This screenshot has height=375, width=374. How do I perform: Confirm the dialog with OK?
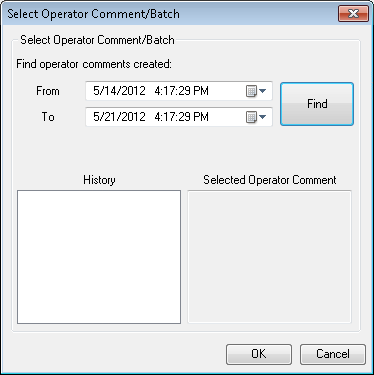point(259,354)
